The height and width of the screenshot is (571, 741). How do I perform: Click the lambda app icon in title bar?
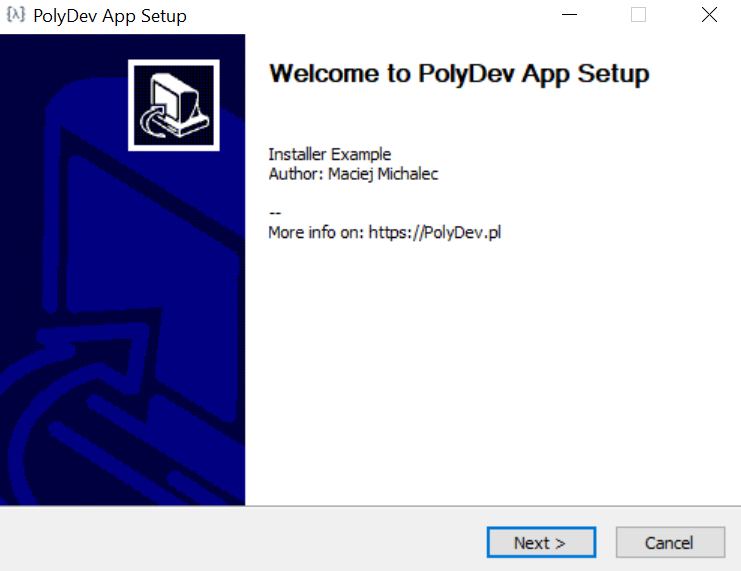[x=15, y=15]
